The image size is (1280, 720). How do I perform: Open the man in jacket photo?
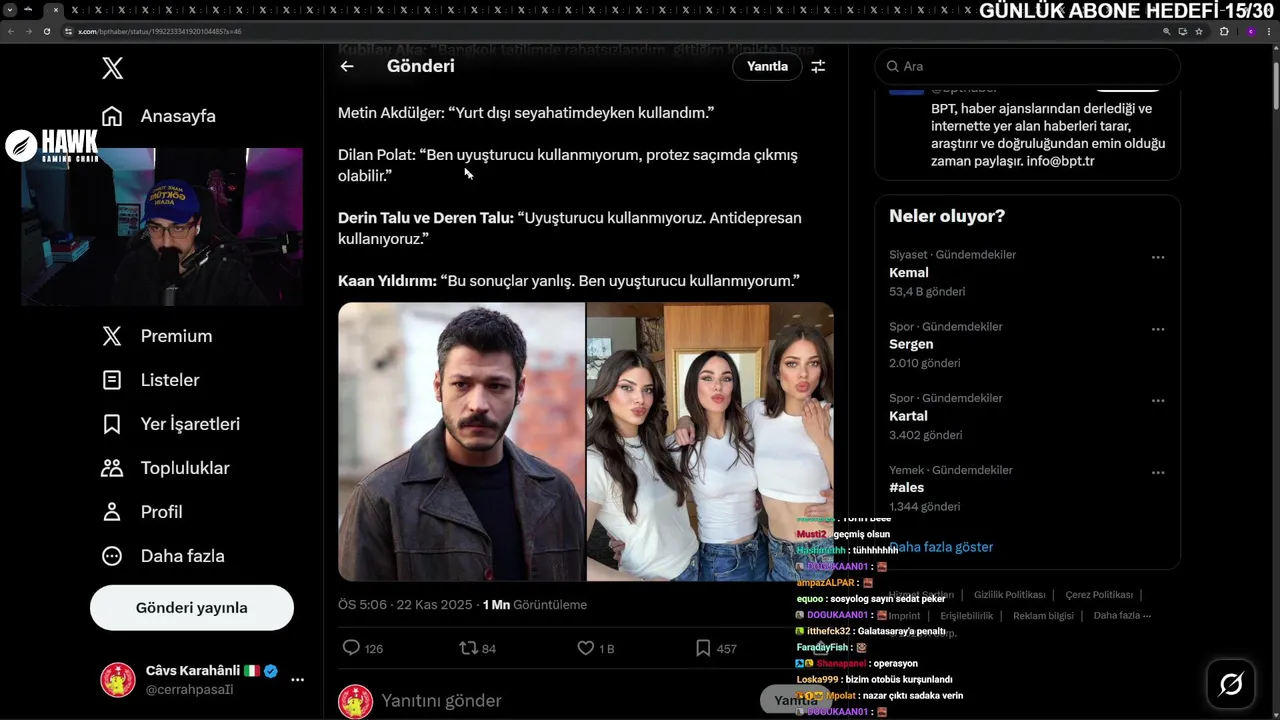[461, 442]
